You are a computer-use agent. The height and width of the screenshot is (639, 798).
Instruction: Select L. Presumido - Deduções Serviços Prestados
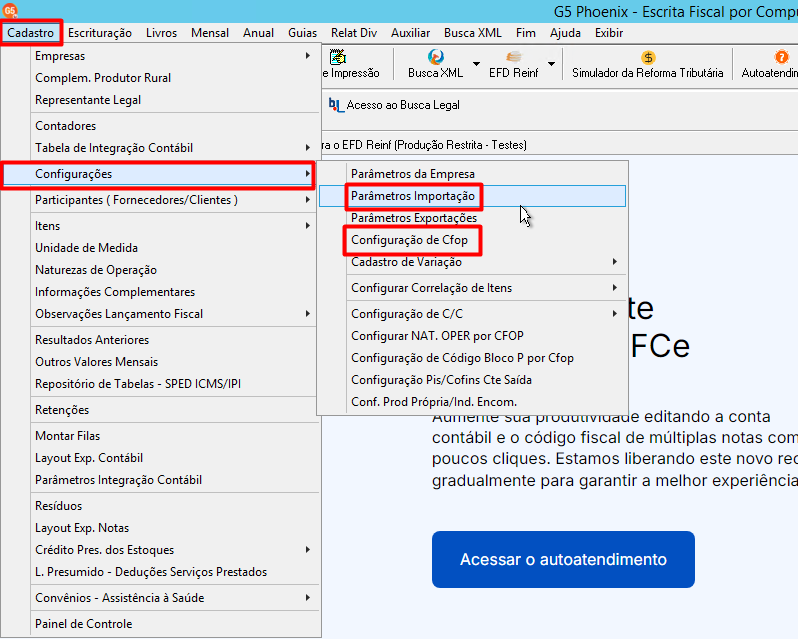pos(160,571)
